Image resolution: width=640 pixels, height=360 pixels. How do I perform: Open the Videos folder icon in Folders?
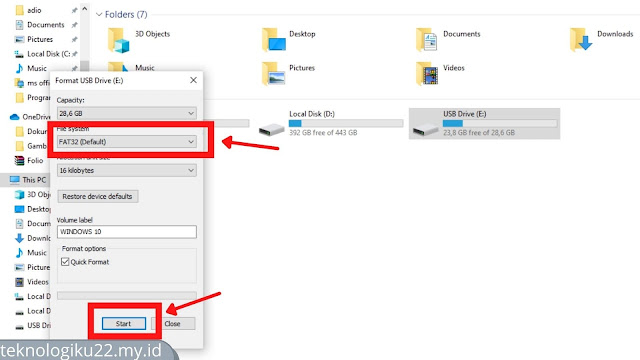(427, 73)
